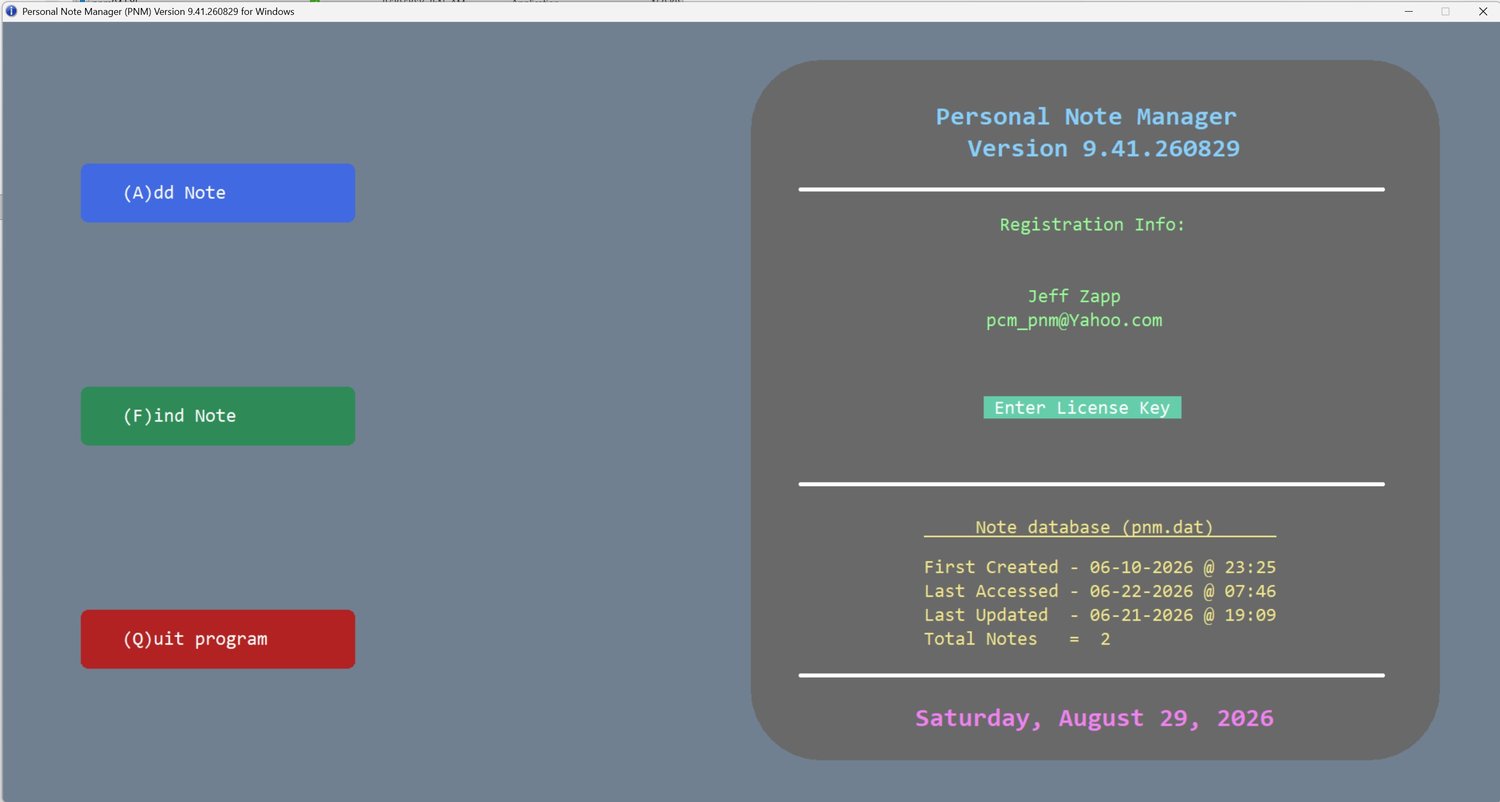
Task: Click the window title bar text
Action: (x=158, y=11)
